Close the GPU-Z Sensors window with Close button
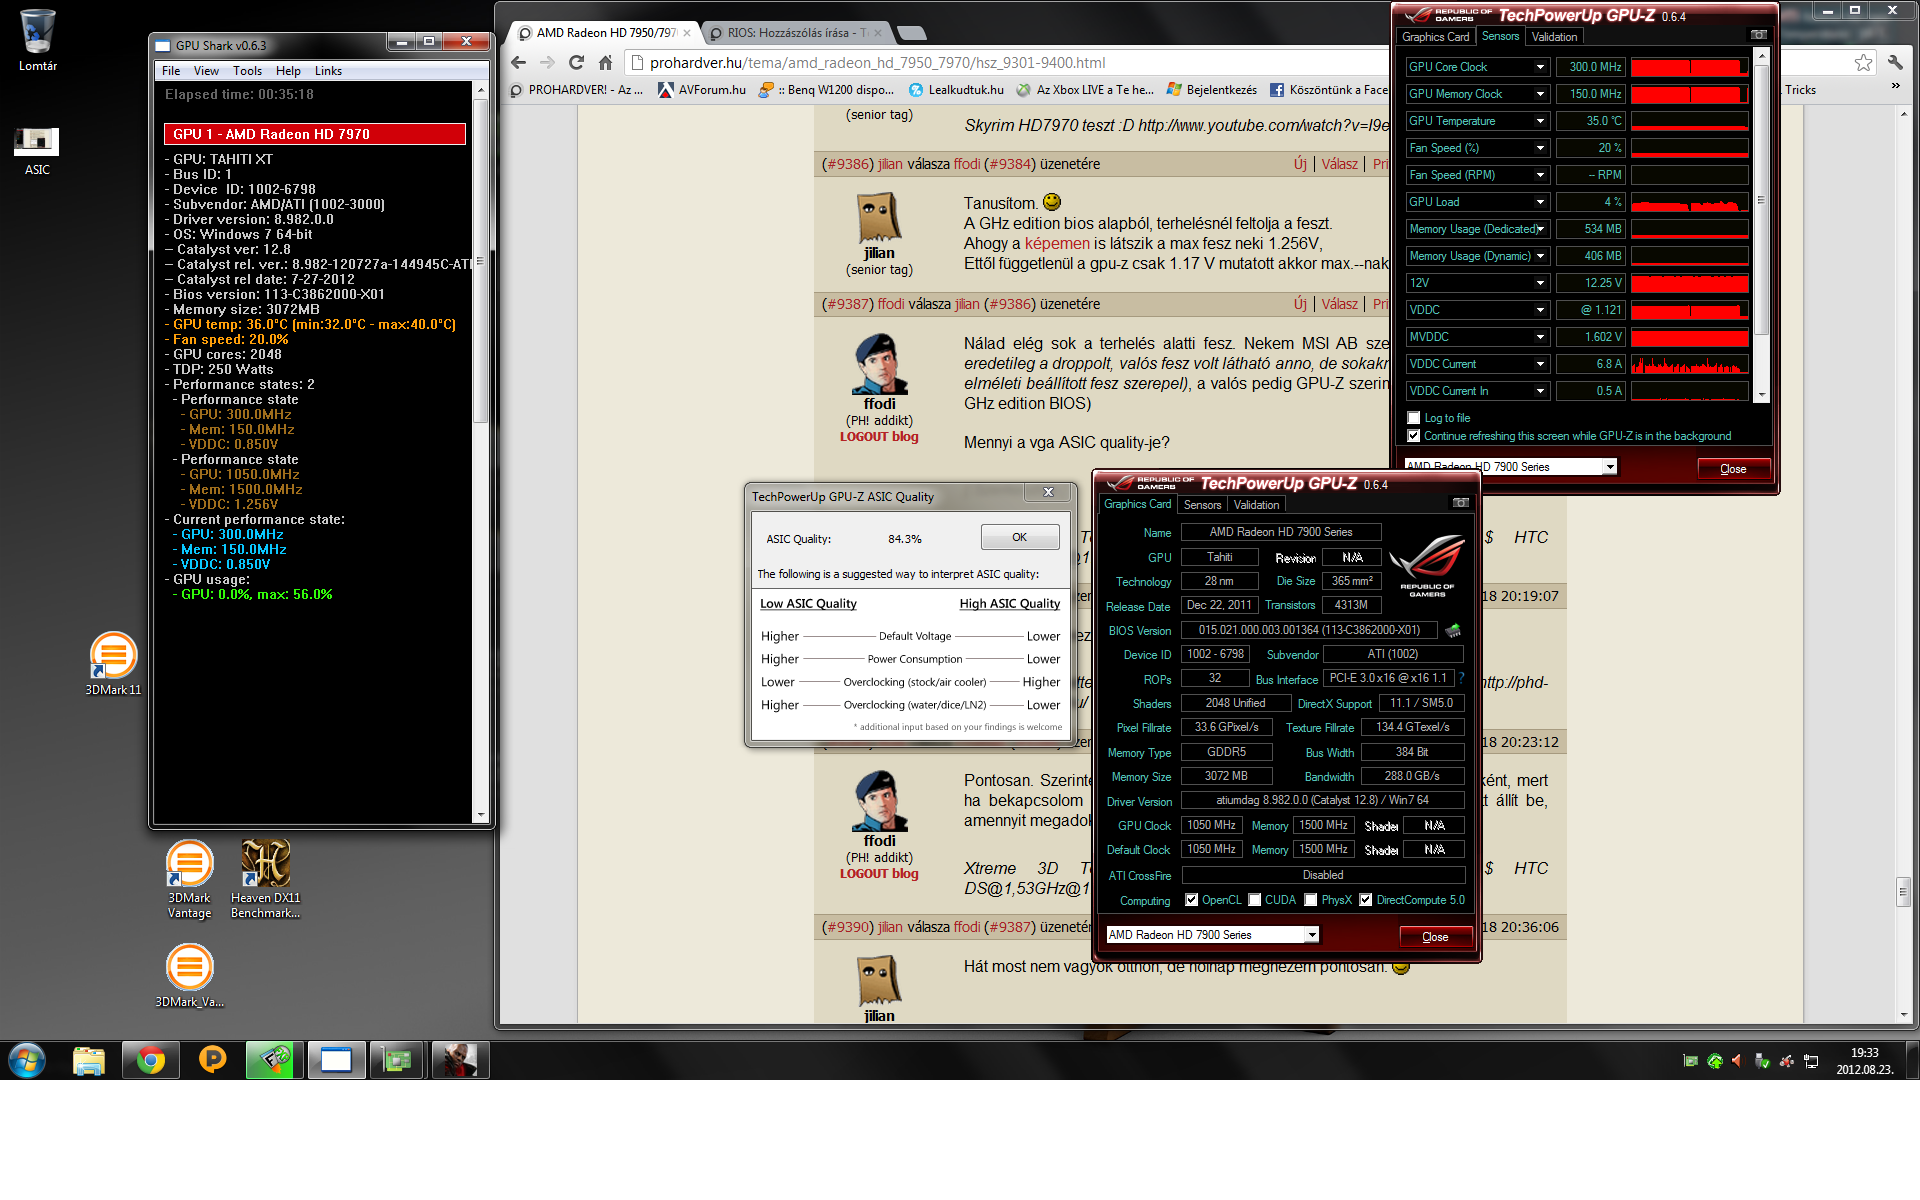Image resolution: width=1920 pixels, height=1200 pixels. click(1733, 469)
